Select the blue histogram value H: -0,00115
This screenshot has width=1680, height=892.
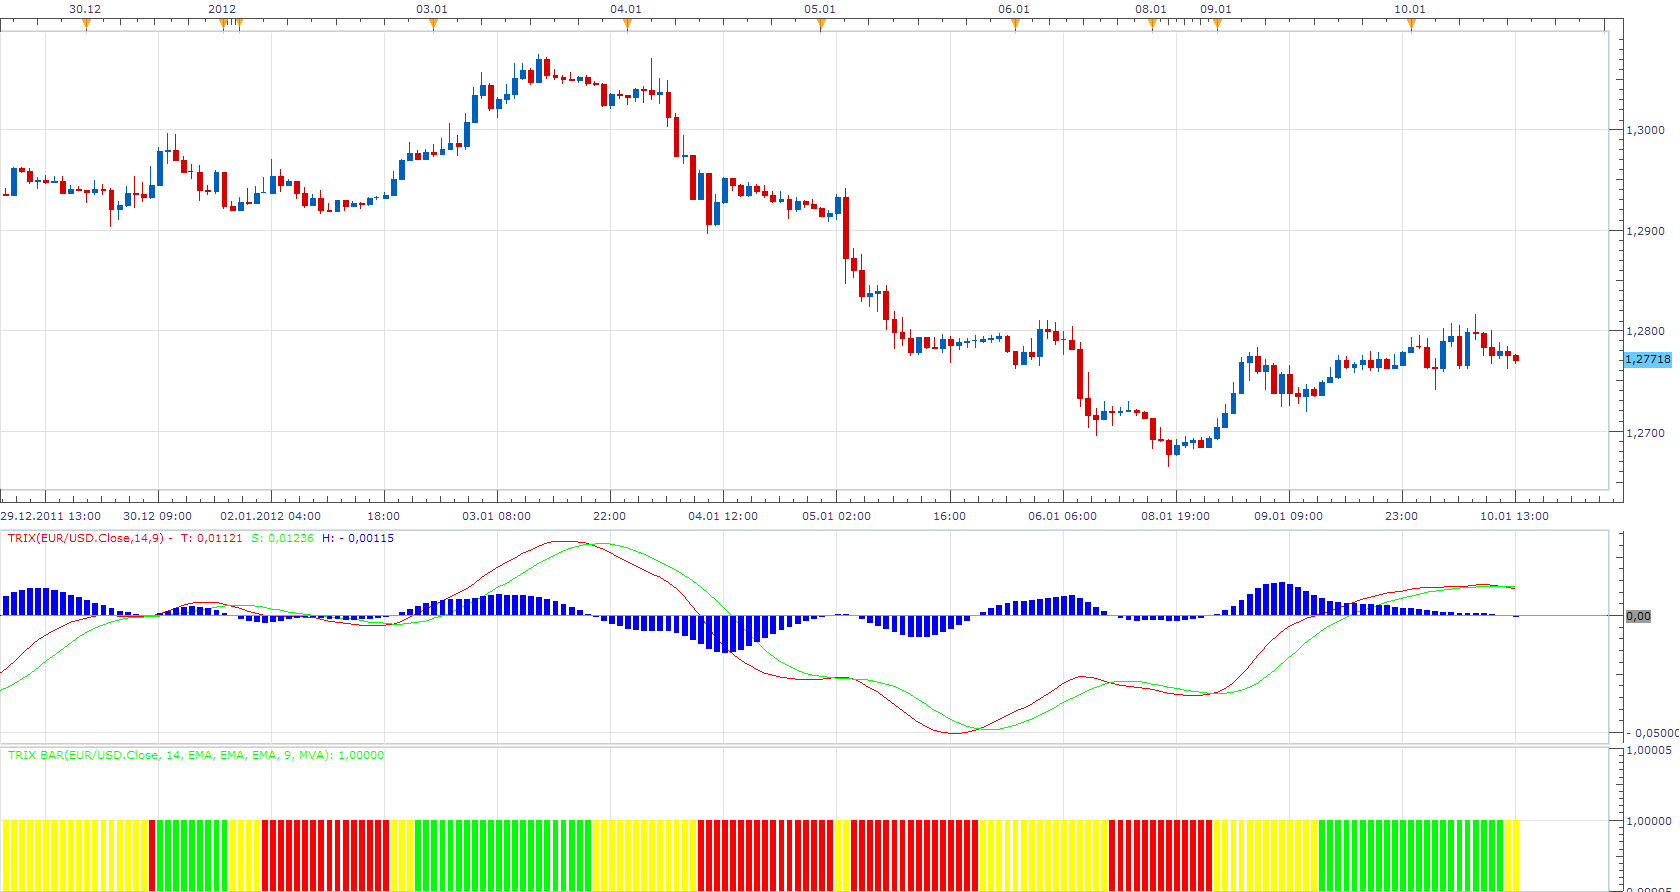[x=358, y=538]
